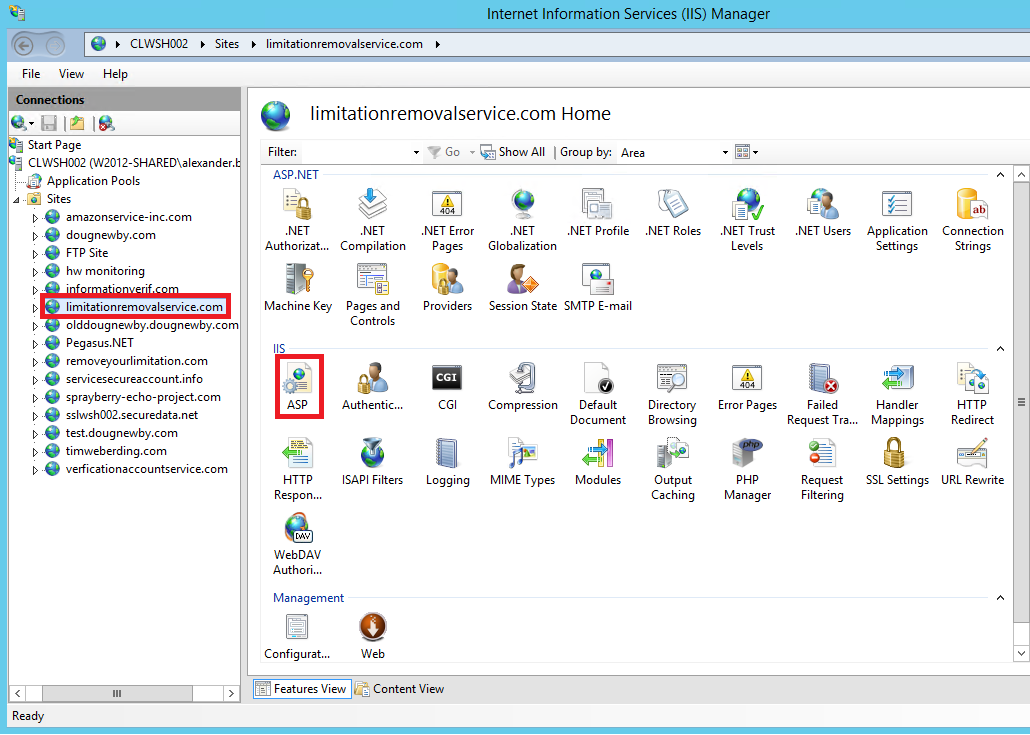Select Application Pools in Connections tree
Screen dimensions: 1030x735
click(x=93, y=181)
